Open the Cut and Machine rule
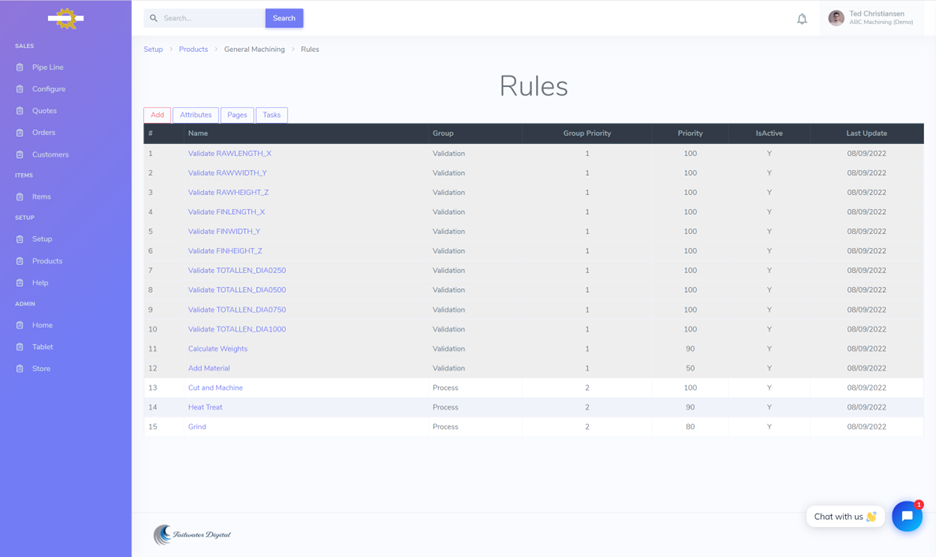The image size is (936, 557). [215, 388]
